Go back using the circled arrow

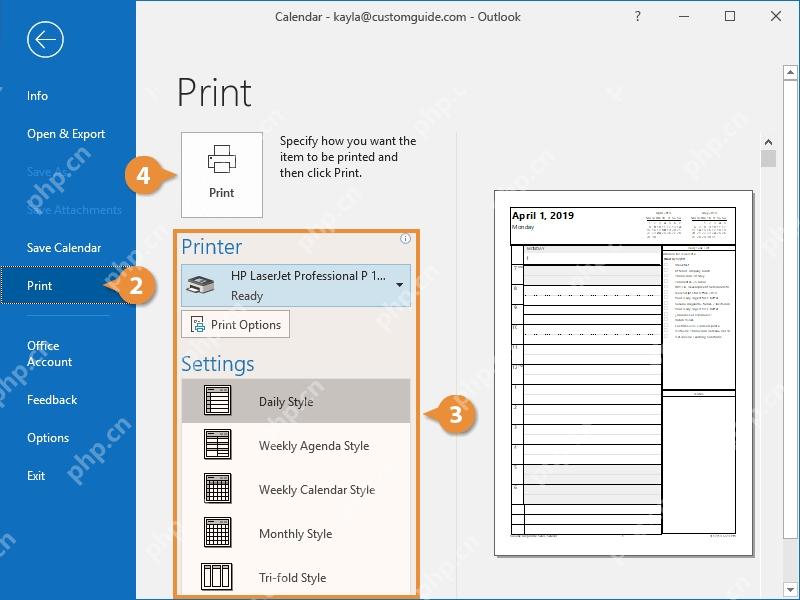point(45,39)
